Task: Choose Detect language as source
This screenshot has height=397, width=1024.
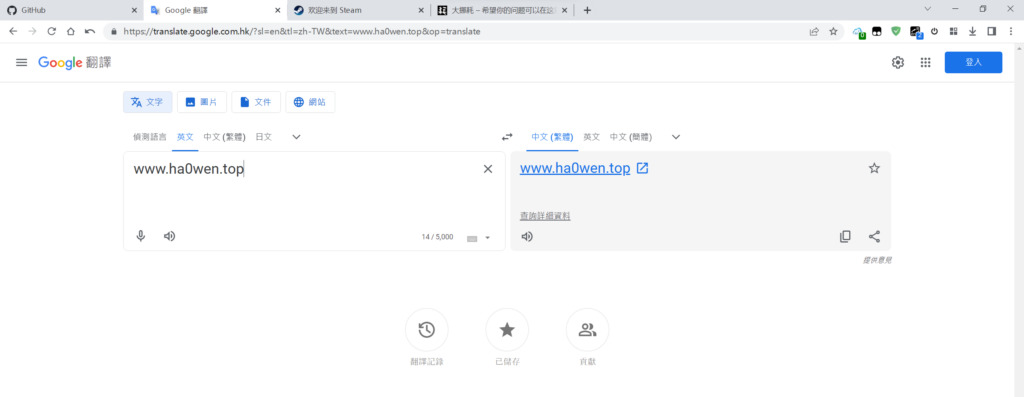Action: pyautogui.click(x=150, y=137)
